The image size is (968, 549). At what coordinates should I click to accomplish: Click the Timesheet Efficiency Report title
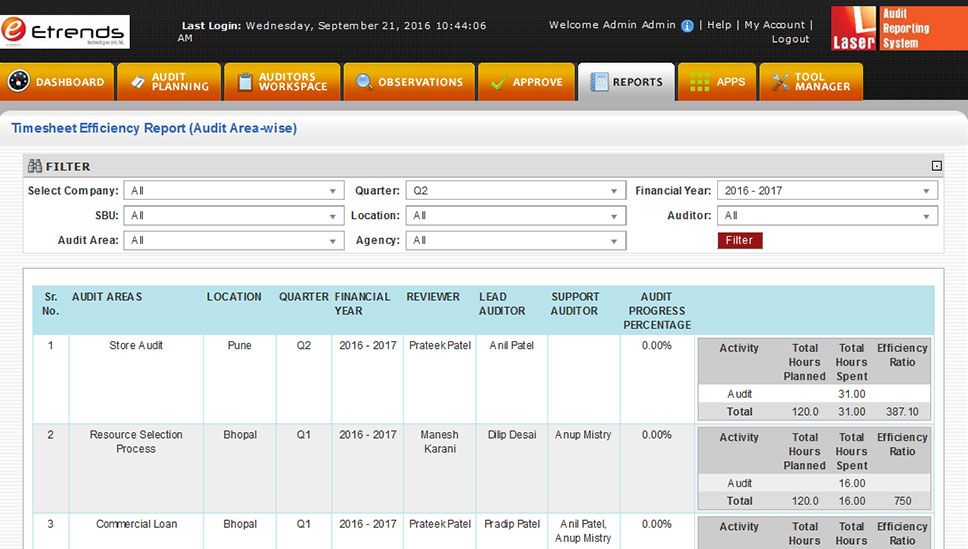pyautogui.click(x=154, y=128)
